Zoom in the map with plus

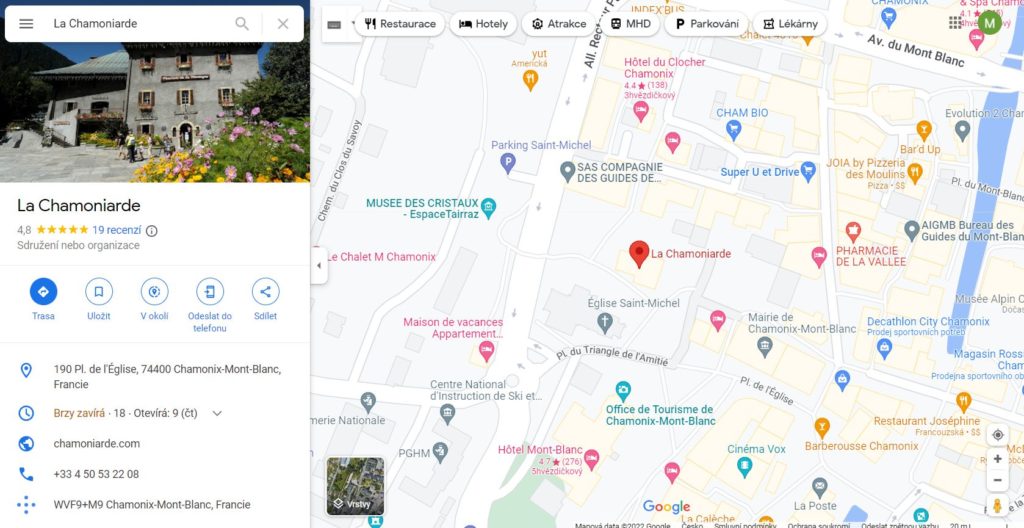click(x=997, y=459)
